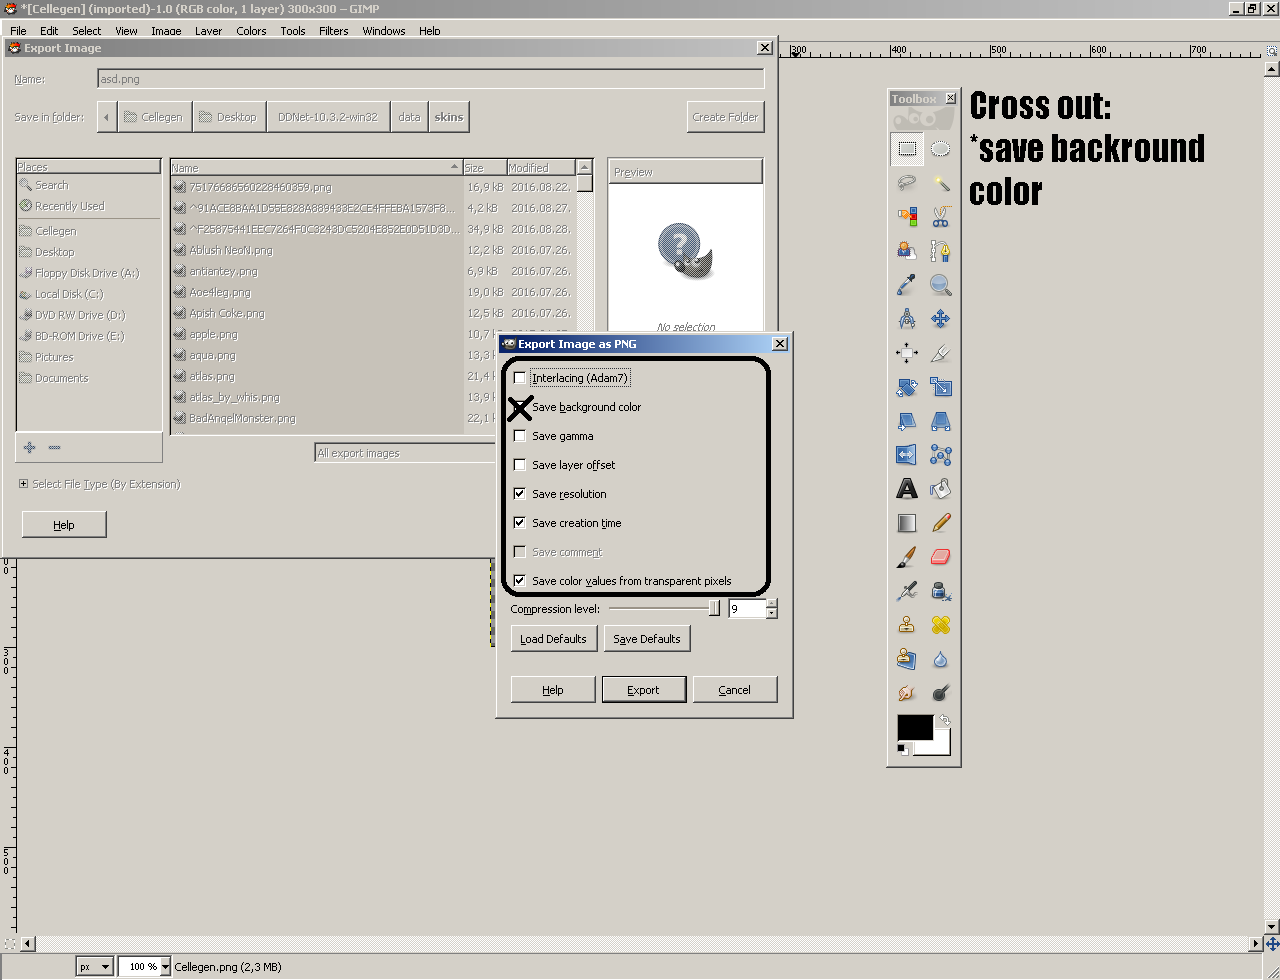This screenshot has height=980, width=1280.
Task: Click the foreground color swatch
Action: pos(915,727)
